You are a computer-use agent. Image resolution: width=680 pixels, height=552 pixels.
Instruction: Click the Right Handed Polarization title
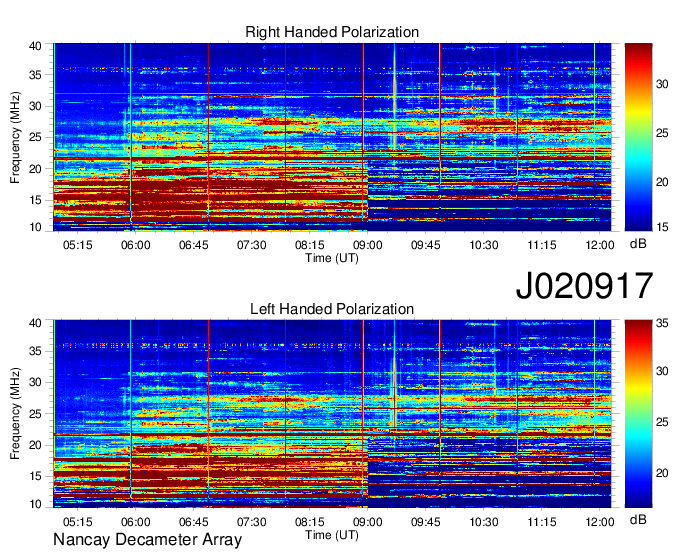pos(332,32)
